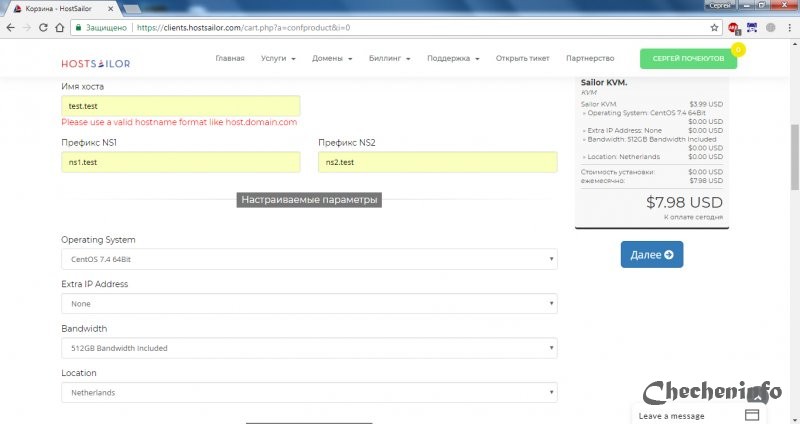
Task: Click Префикс NS1 input field
Action: click(181, 162)
